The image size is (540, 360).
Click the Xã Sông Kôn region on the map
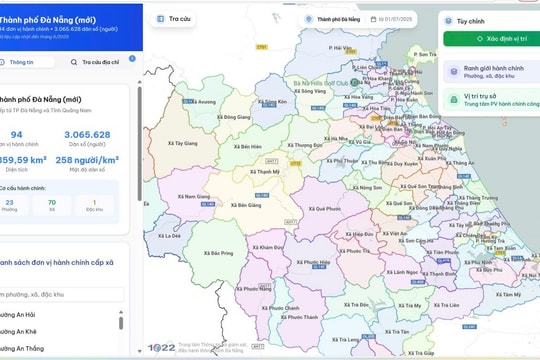tap(272, 102)
